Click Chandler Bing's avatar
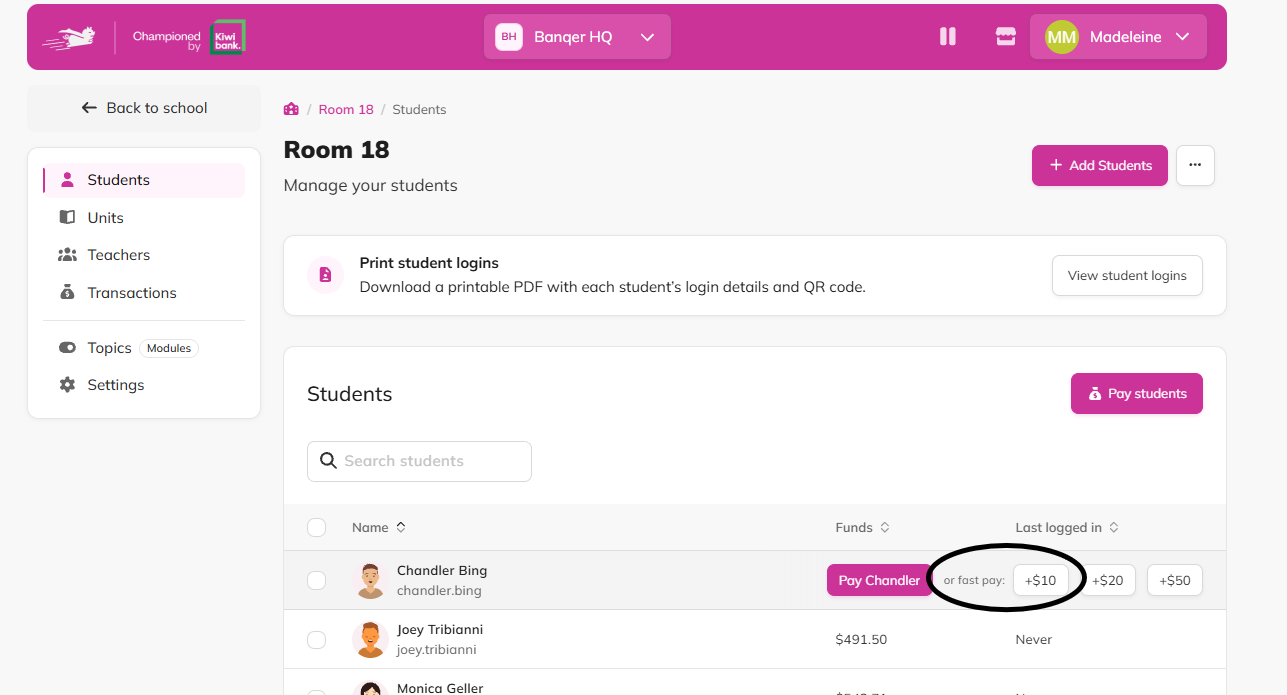The width and height of the screenshot is (1287, 695). [x=370, y=580]
